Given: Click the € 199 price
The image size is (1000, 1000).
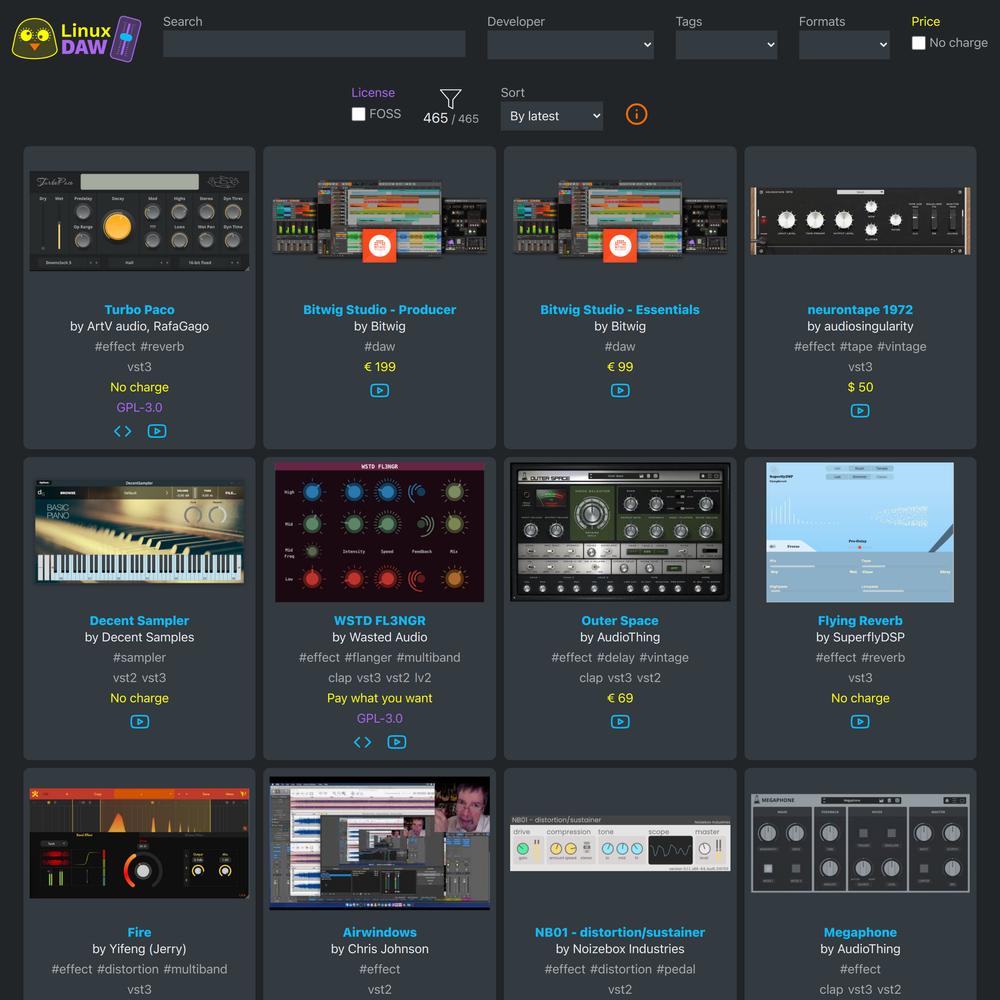Looking at the screenshot, I should coord(379,367).
